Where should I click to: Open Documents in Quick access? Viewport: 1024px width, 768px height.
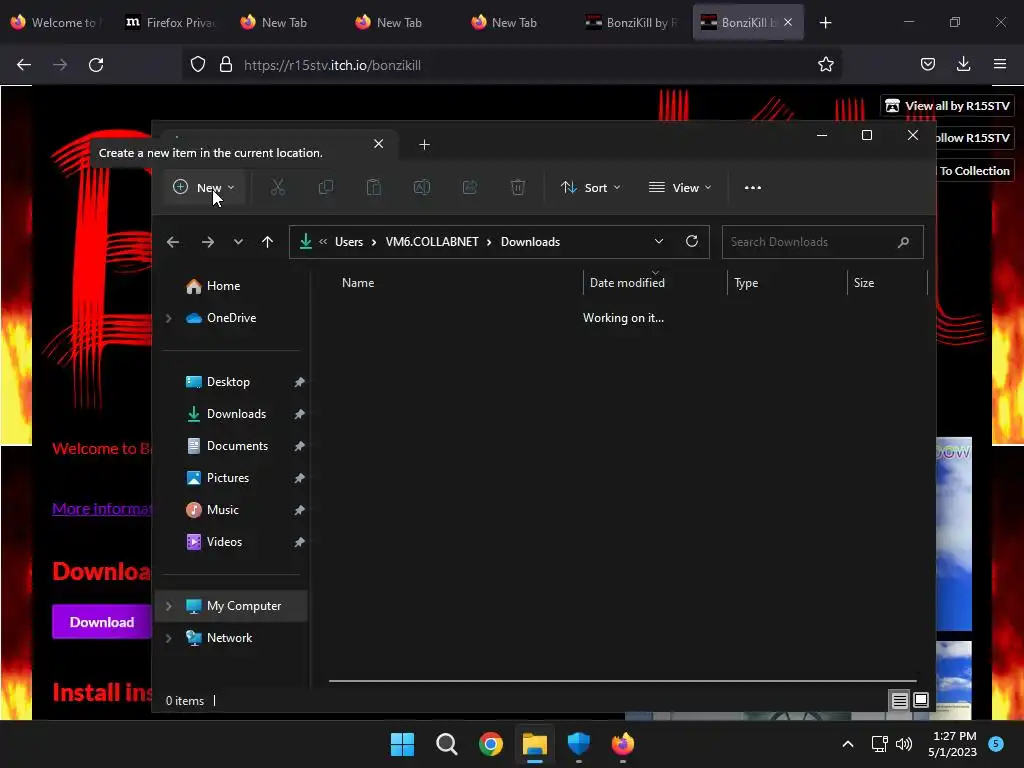click(237, 446)
